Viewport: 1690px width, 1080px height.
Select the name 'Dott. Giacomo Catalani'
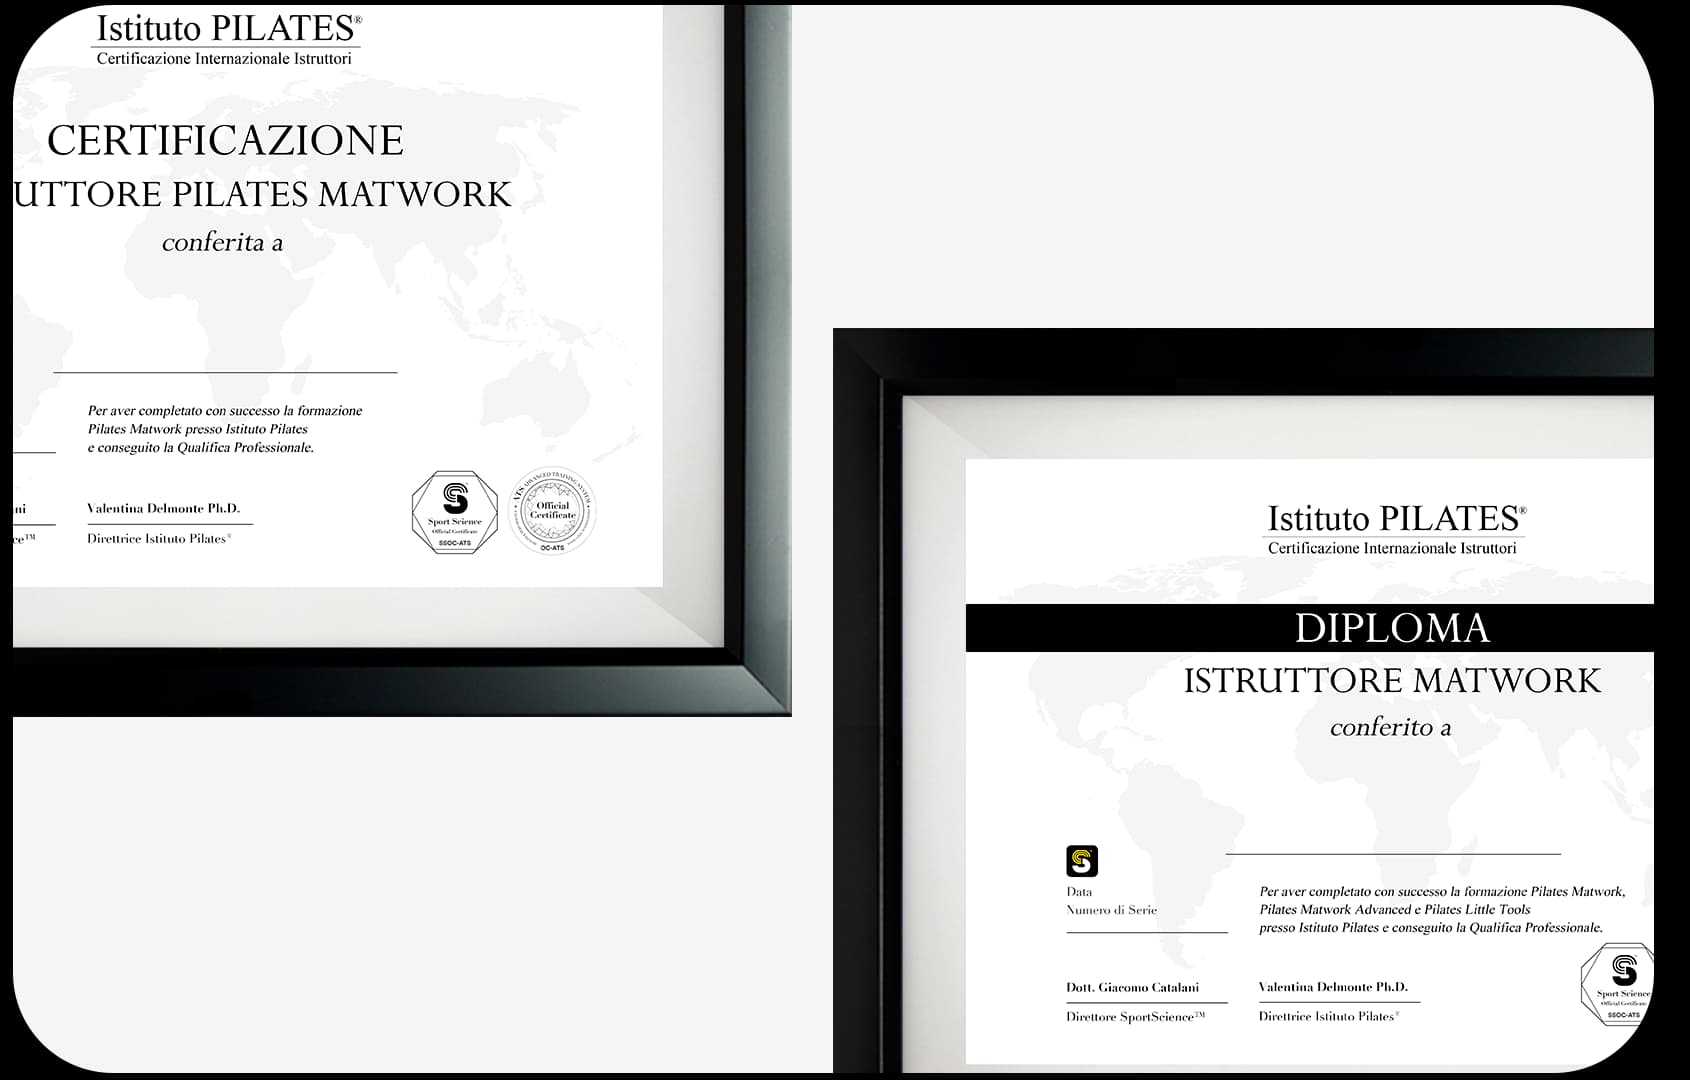[x=1132, y=987]
